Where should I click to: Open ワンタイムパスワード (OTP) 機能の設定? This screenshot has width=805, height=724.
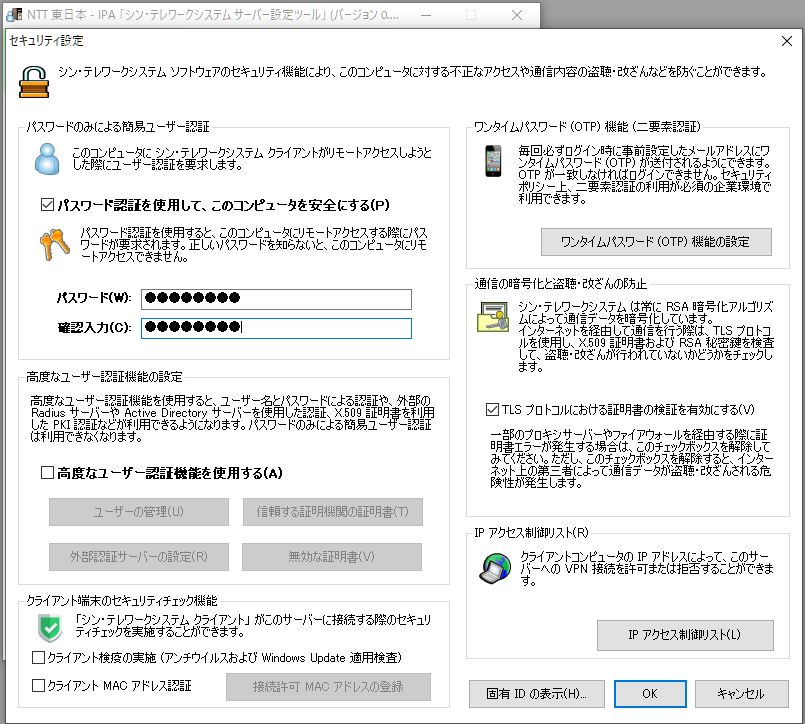pos(656,242)
